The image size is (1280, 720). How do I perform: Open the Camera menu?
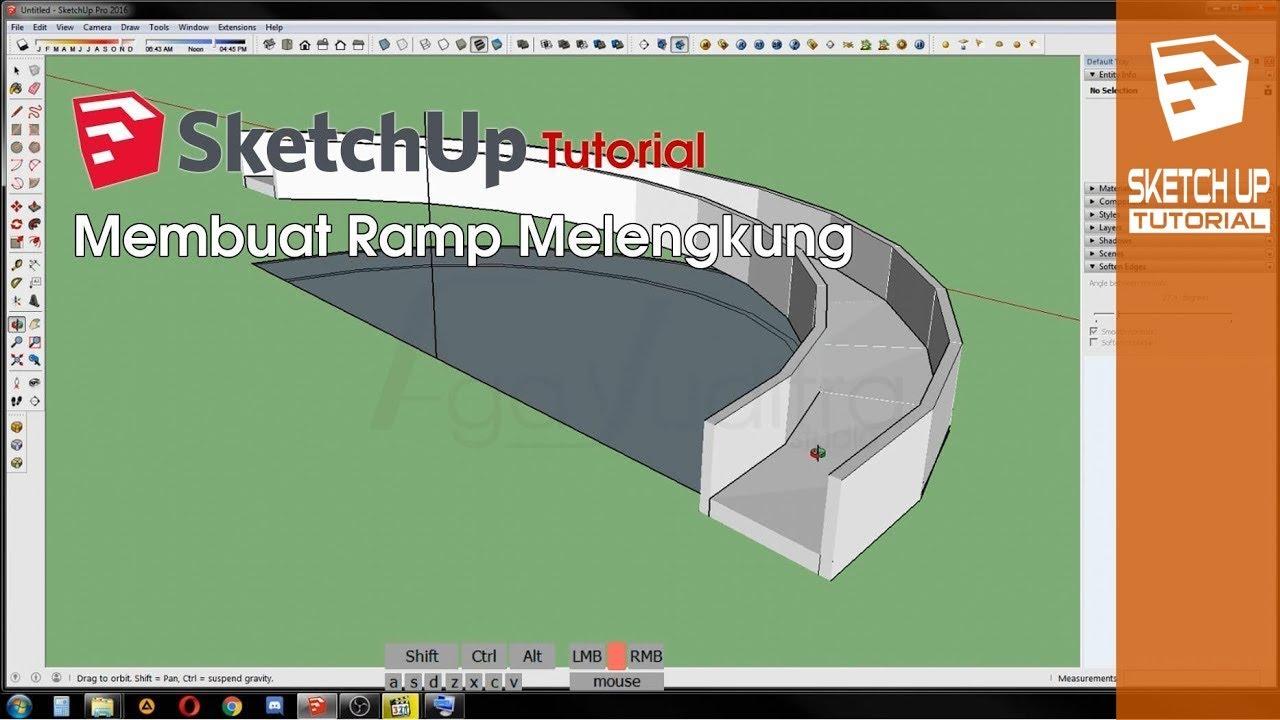point(97,27)
